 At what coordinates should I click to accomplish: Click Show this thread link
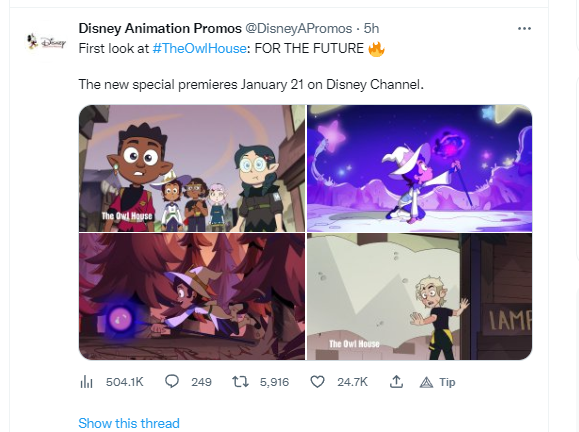click(129, 423)
